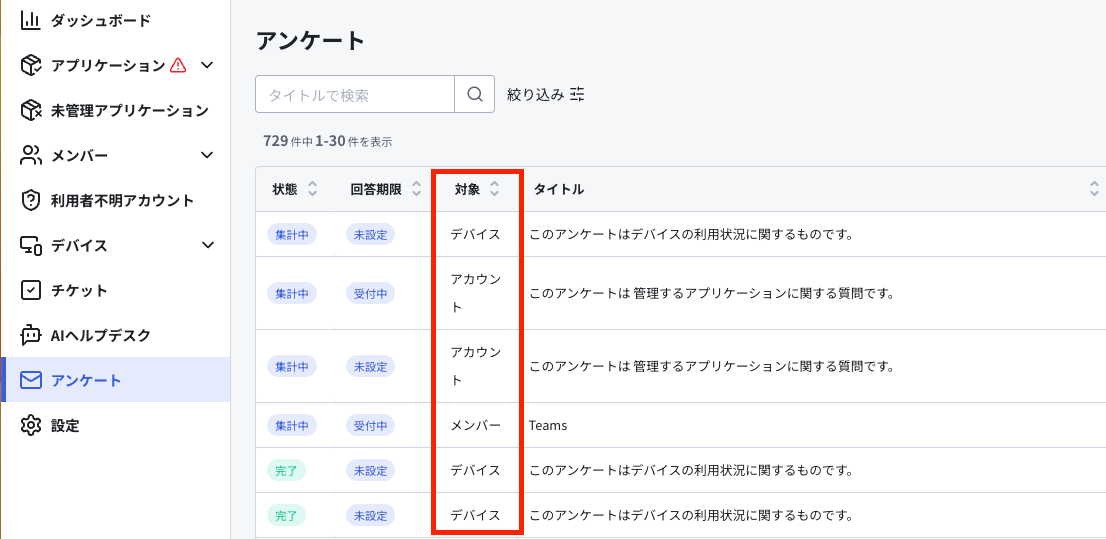Click the 対象 column header label
The width and height of the screenshot is (1106, 539).
[468, 189]
